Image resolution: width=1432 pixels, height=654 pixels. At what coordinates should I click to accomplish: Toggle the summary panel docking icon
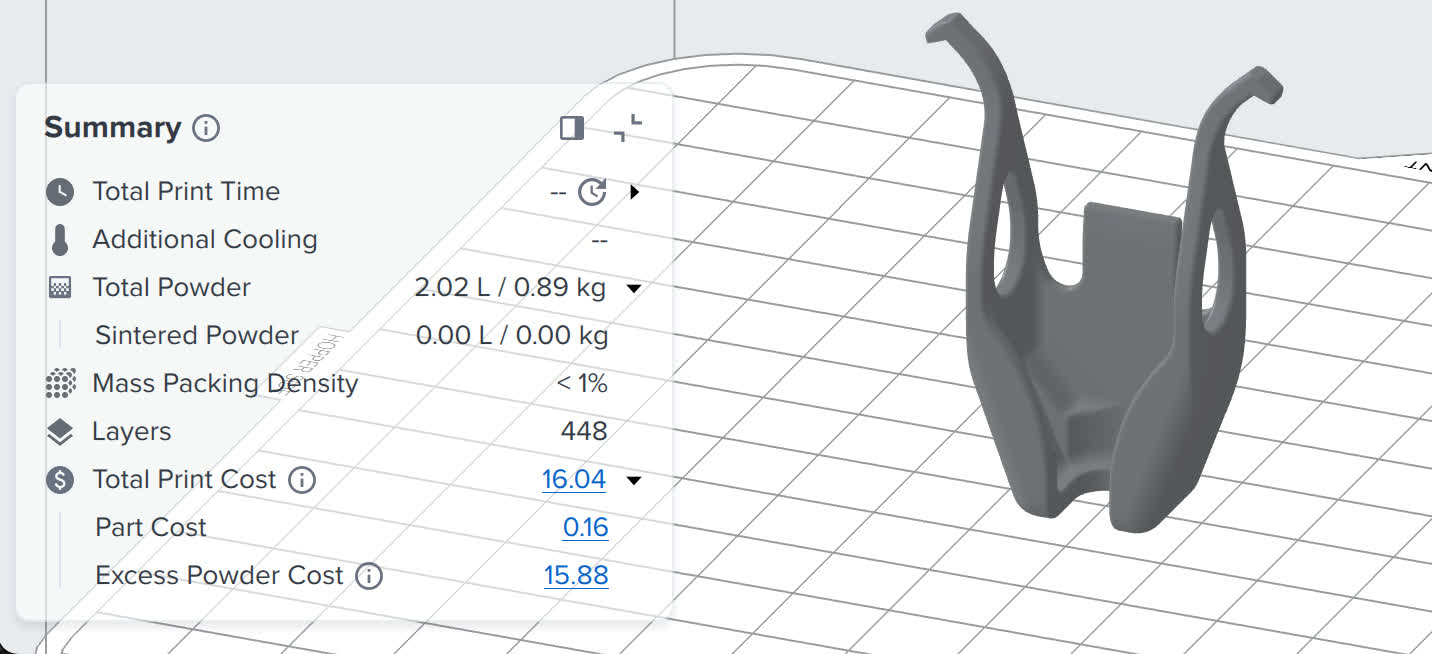(x=572, y=128)
